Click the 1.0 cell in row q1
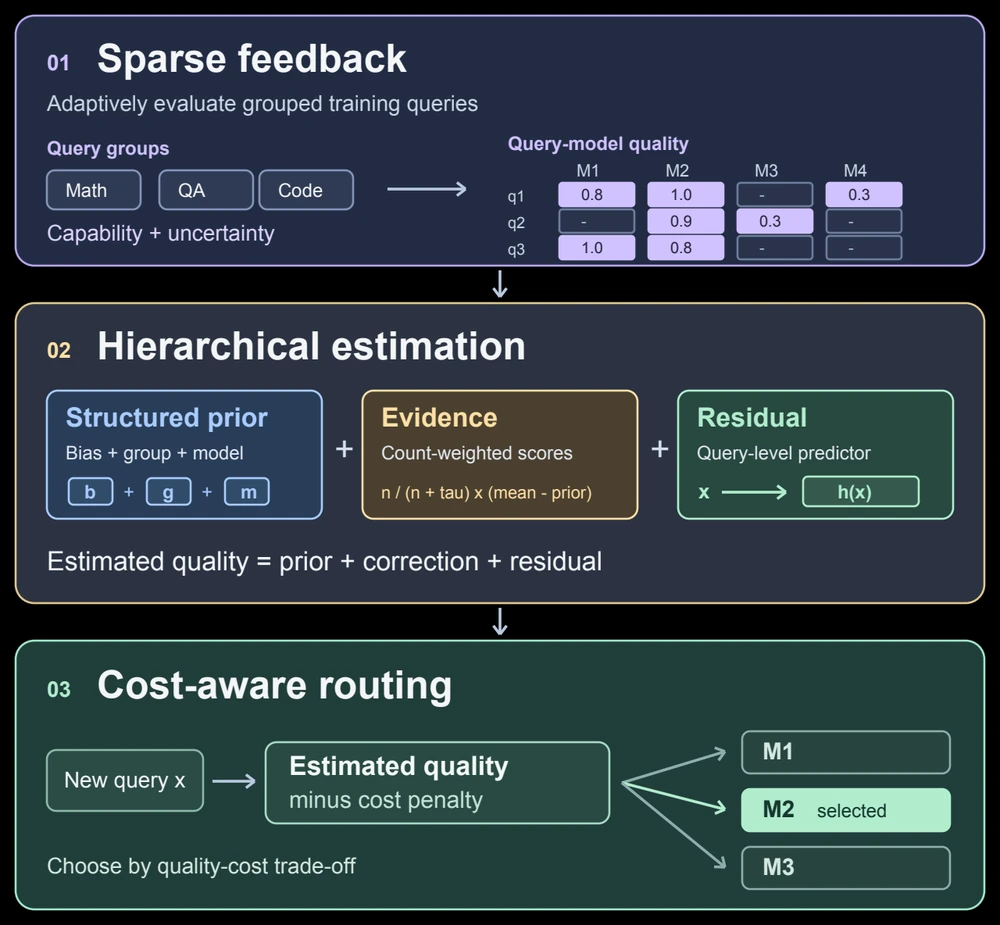Viewport: 1000px width, 925px height. click(686, 195)
